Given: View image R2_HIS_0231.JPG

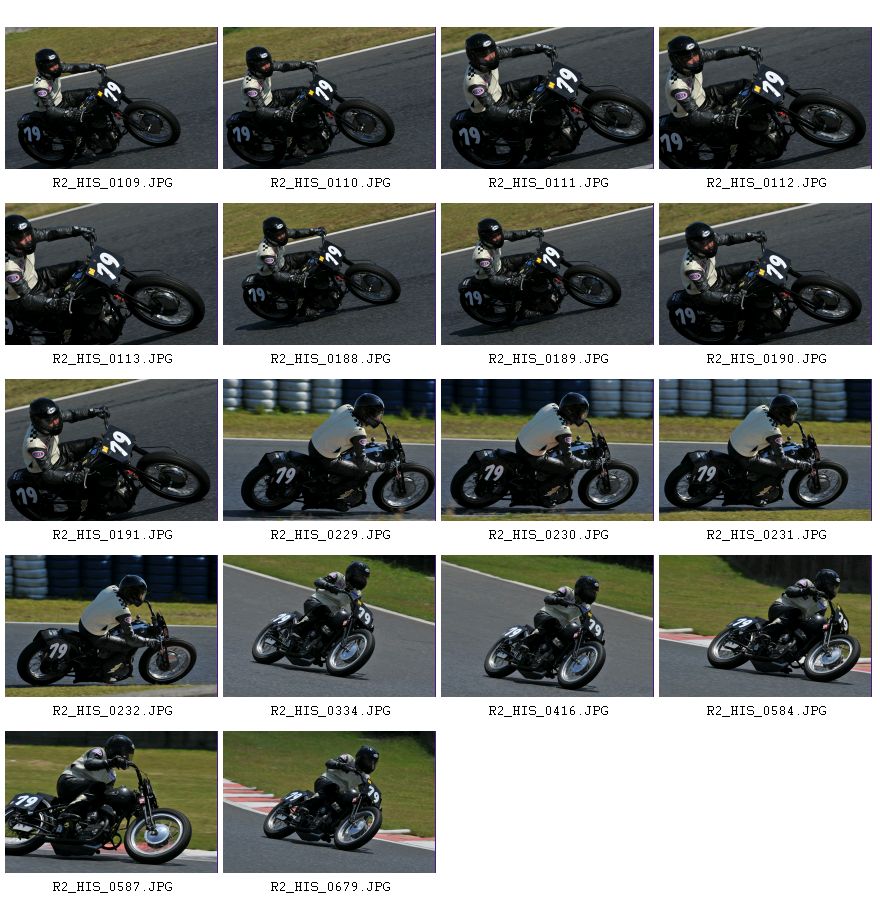Looking at the screenshot, I should pos(766,450).
